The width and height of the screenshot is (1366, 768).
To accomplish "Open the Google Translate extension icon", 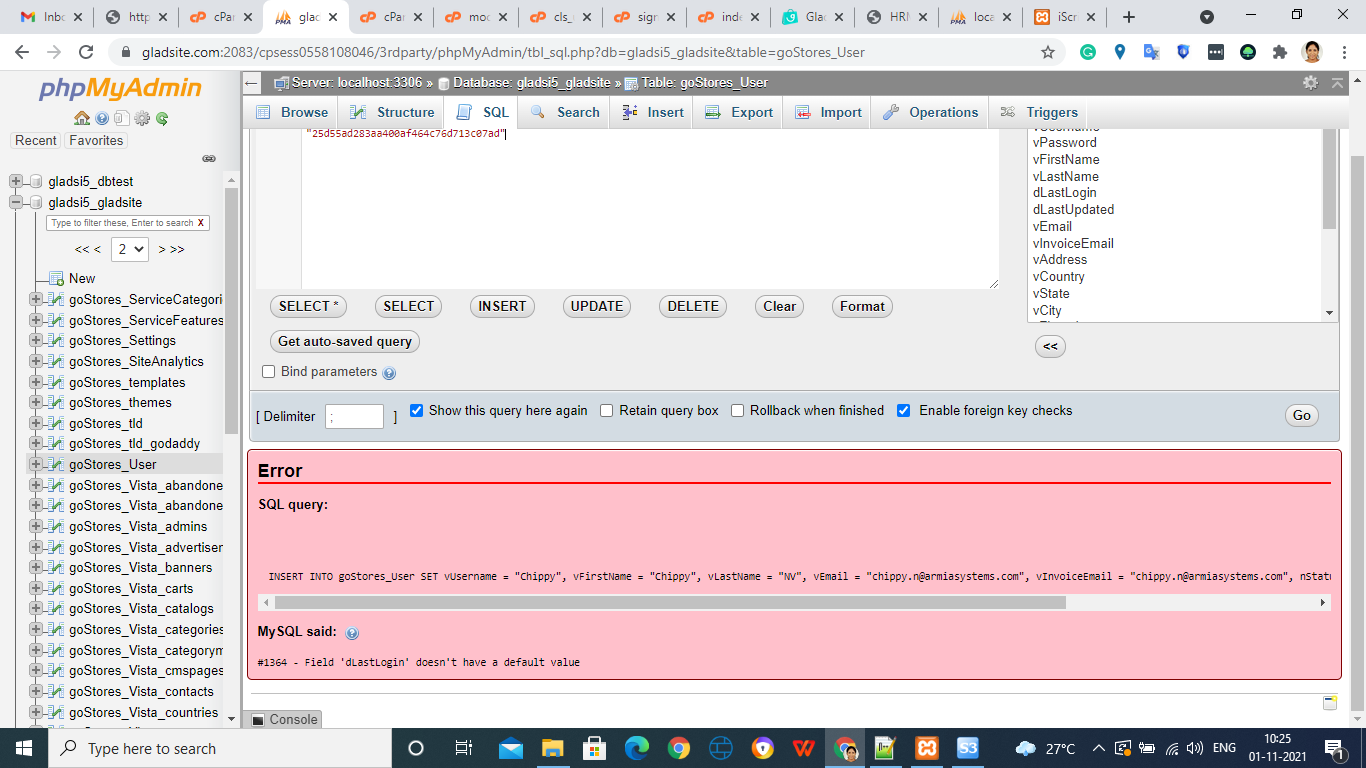I will (1152, 52).
